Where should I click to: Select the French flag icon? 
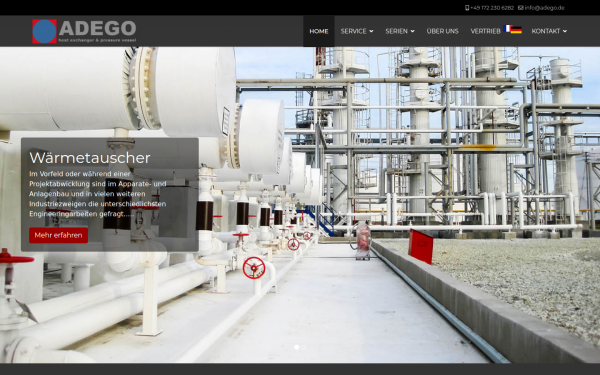coord(507,28)
